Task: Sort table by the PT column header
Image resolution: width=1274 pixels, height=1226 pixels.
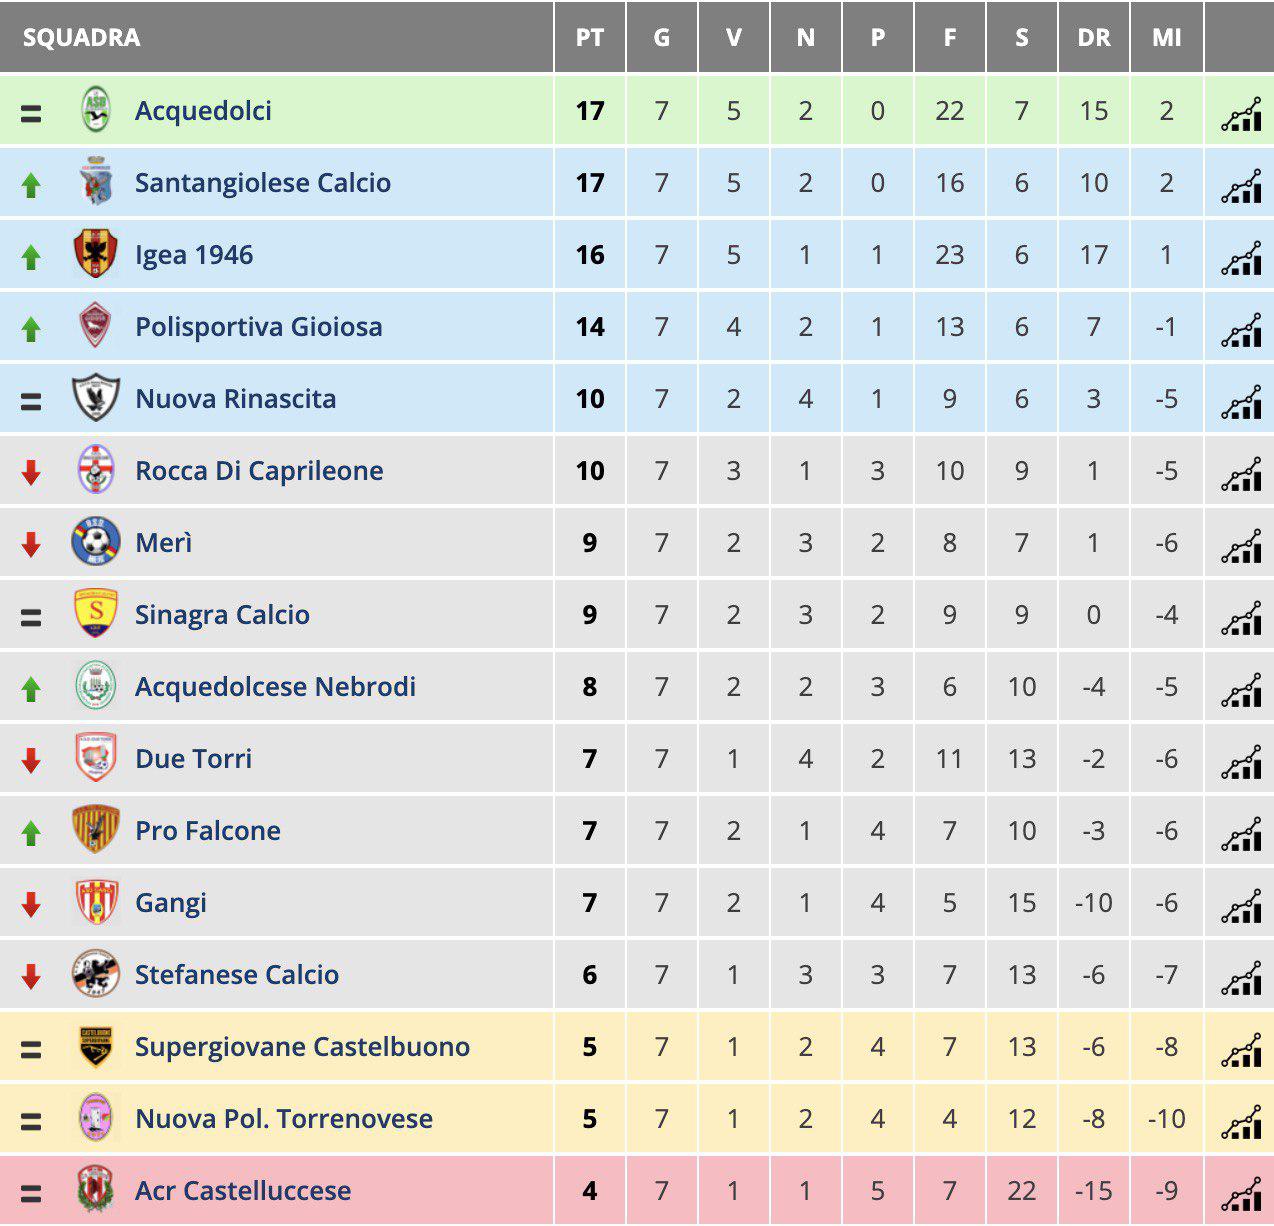Action: click(x=590, y=38)
